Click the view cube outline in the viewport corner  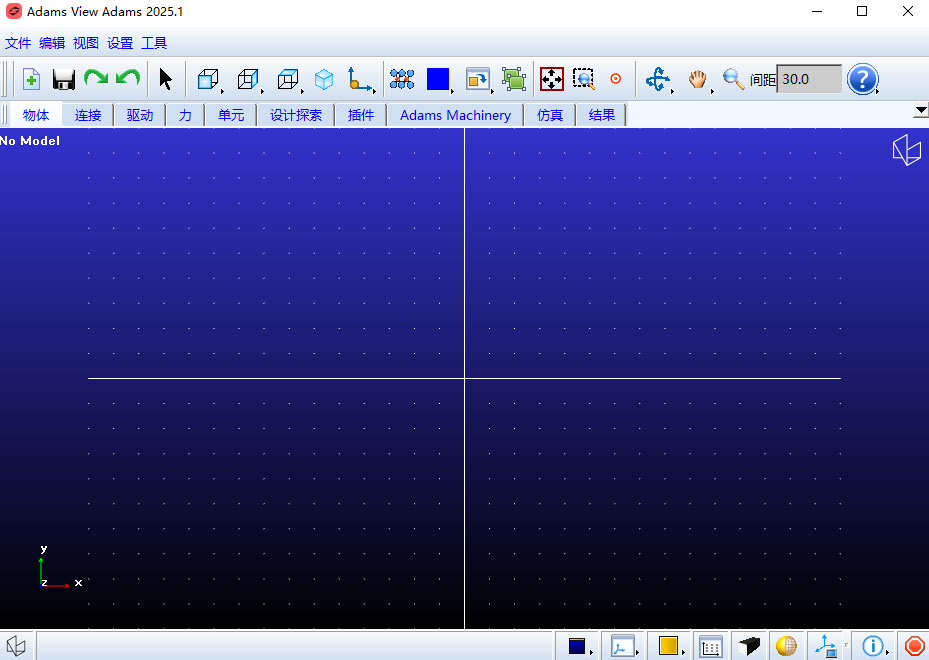[906, 149]
